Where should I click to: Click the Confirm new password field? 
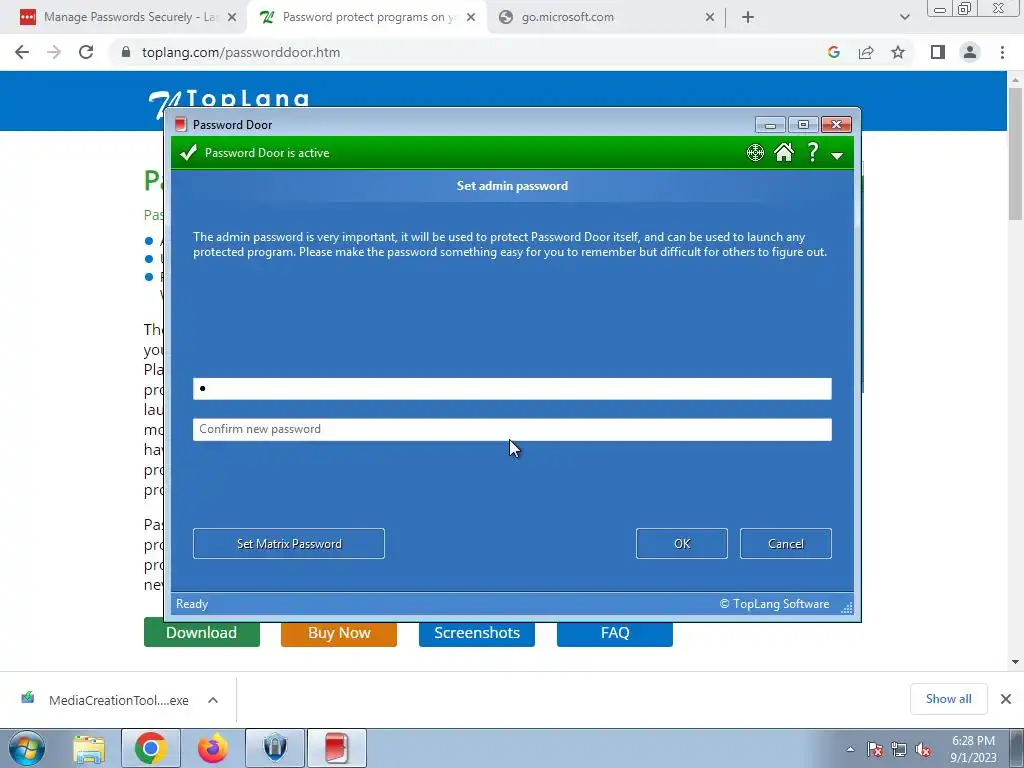point(512,429)
